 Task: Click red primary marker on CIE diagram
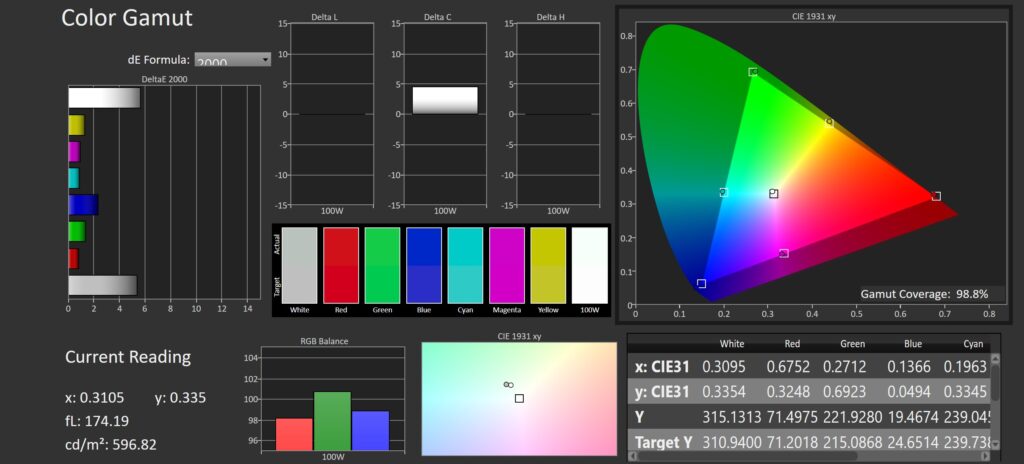click(x=936, y=196)
